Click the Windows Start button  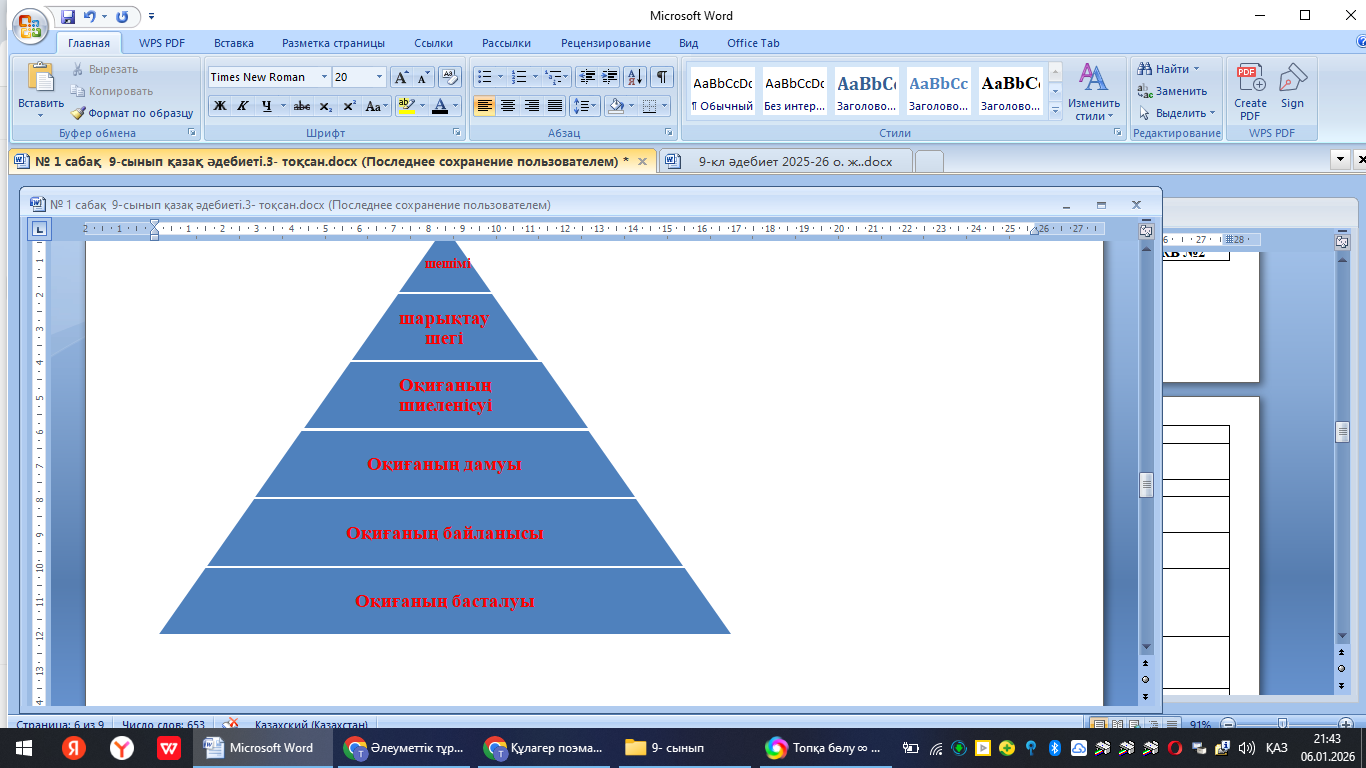pyautogui.click(x=24, y=748)
